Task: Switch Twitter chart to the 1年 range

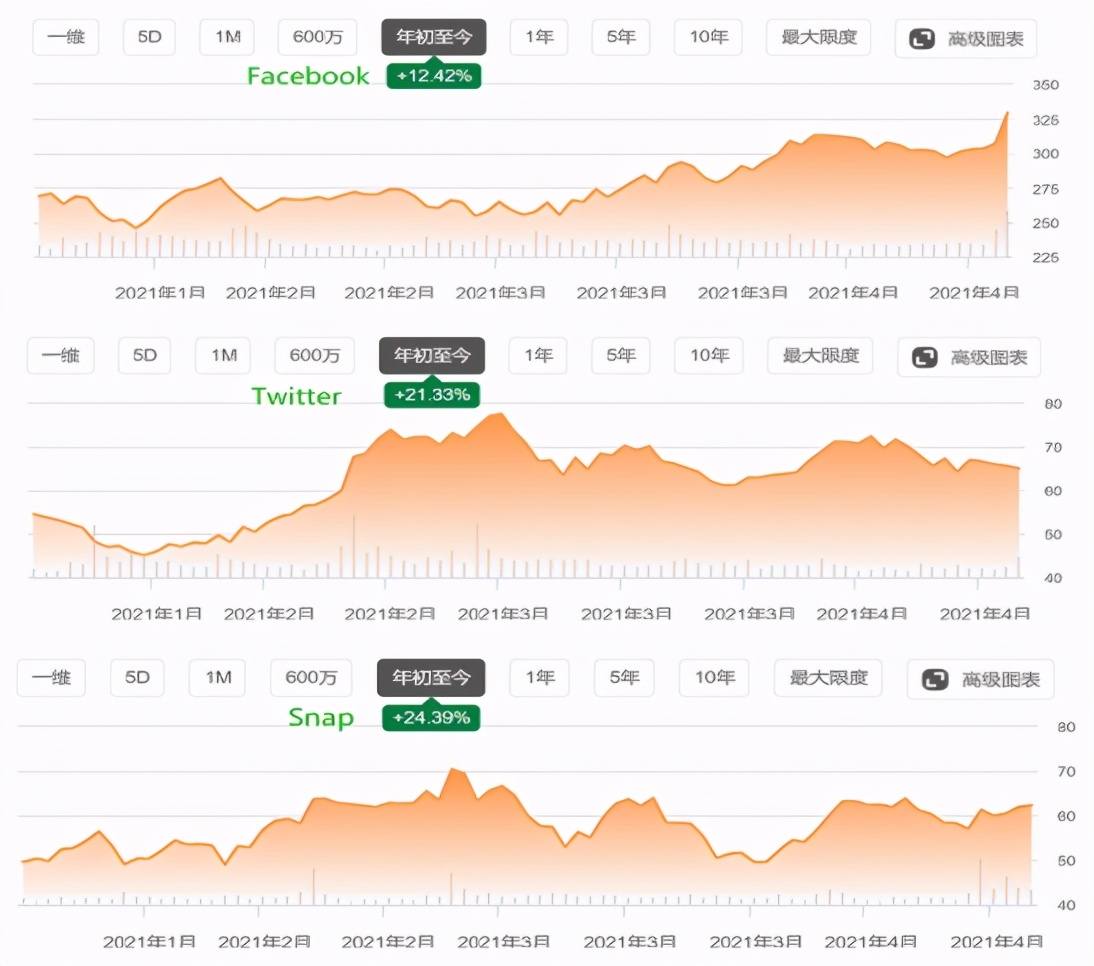Action: (x=538, y=355)
